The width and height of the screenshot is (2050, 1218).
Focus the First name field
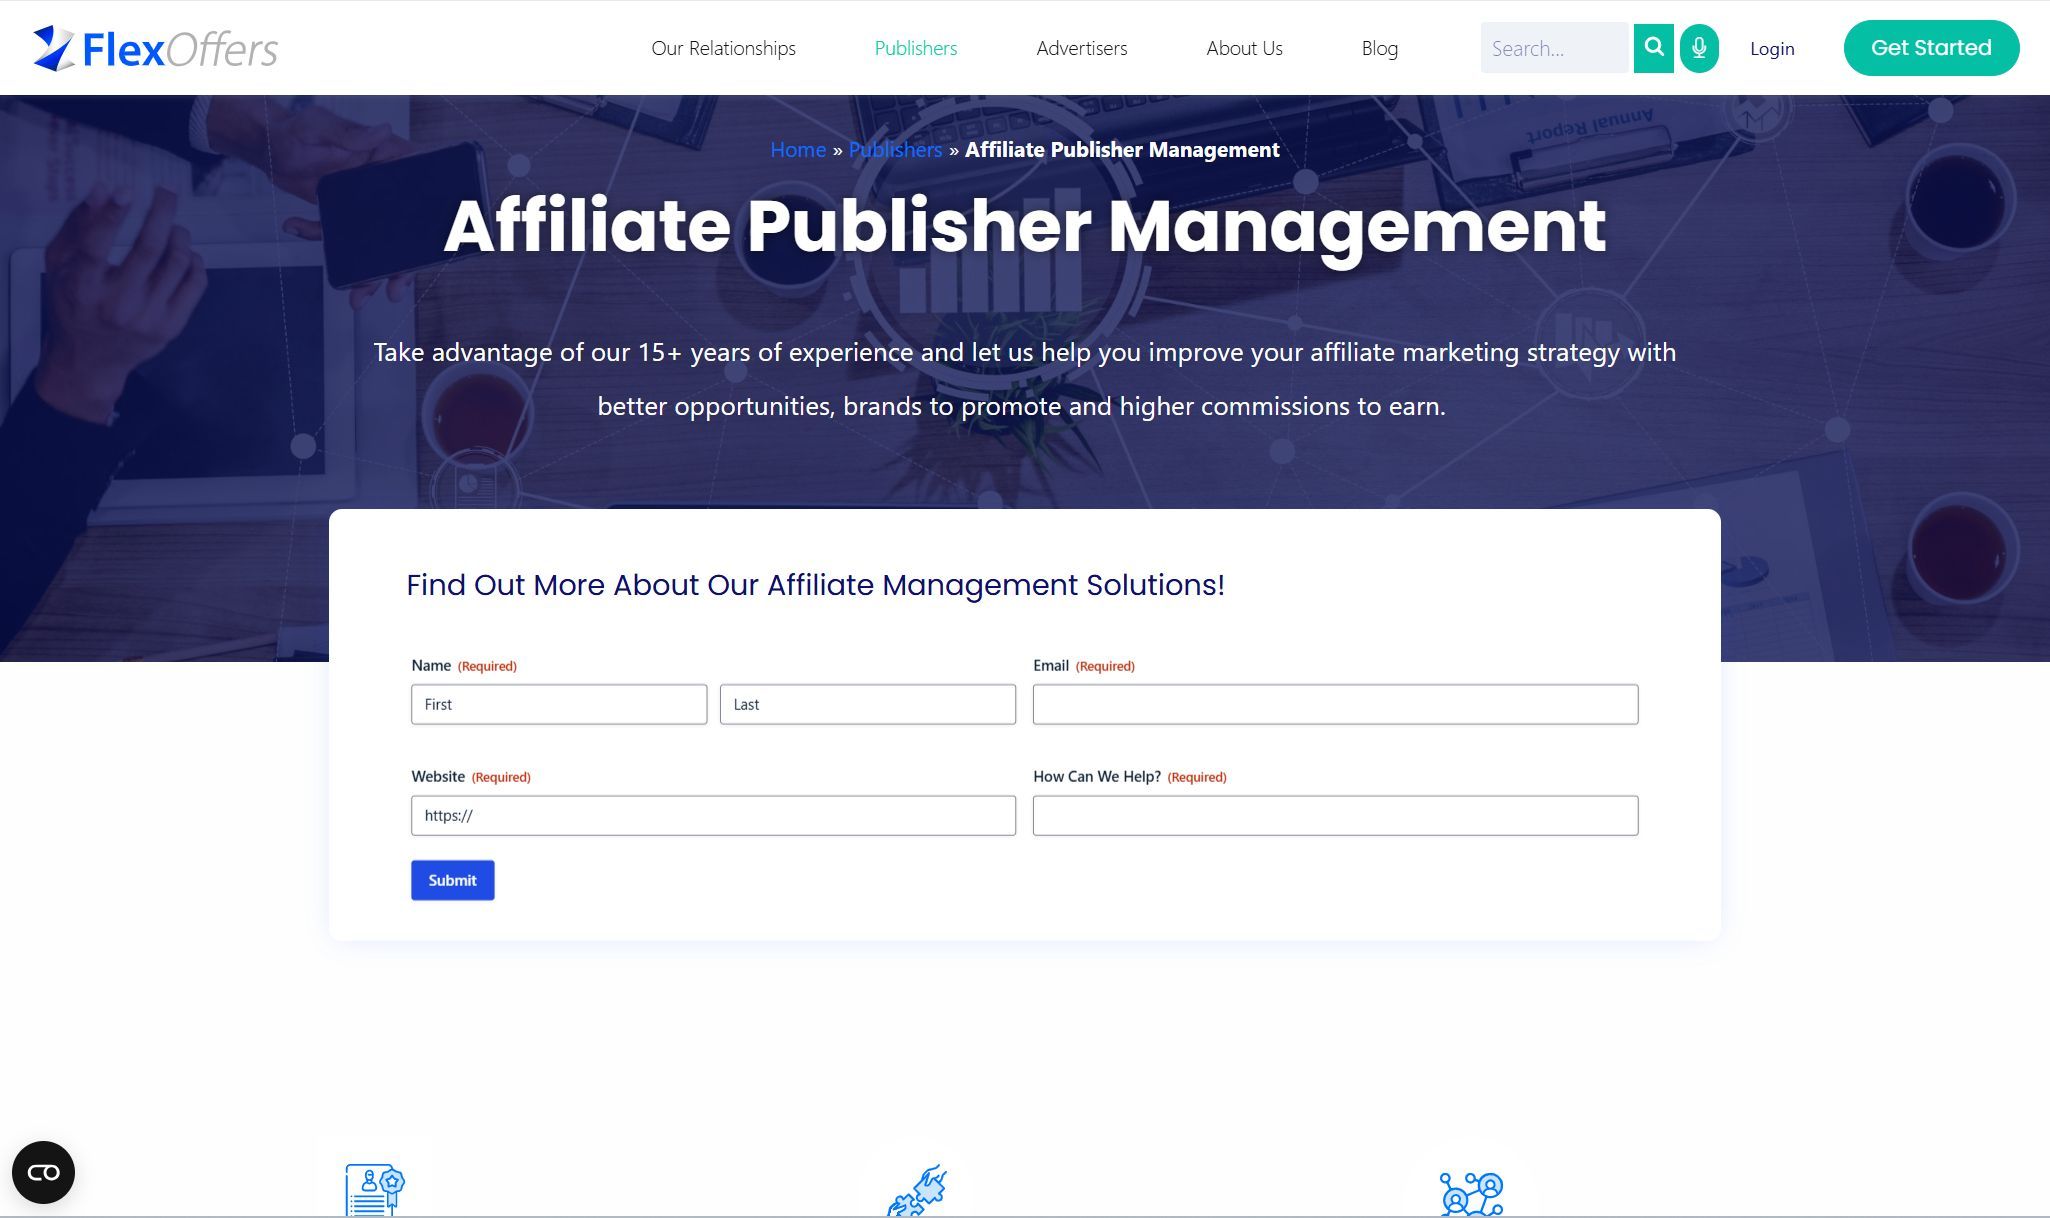[558, 704]
